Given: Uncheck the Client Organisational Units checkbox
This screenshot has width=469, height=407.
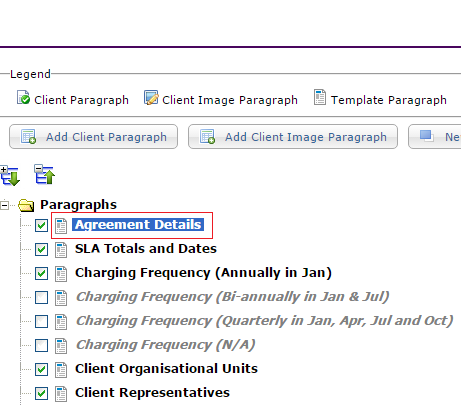Looking at the screenshot, I should 41,370.
